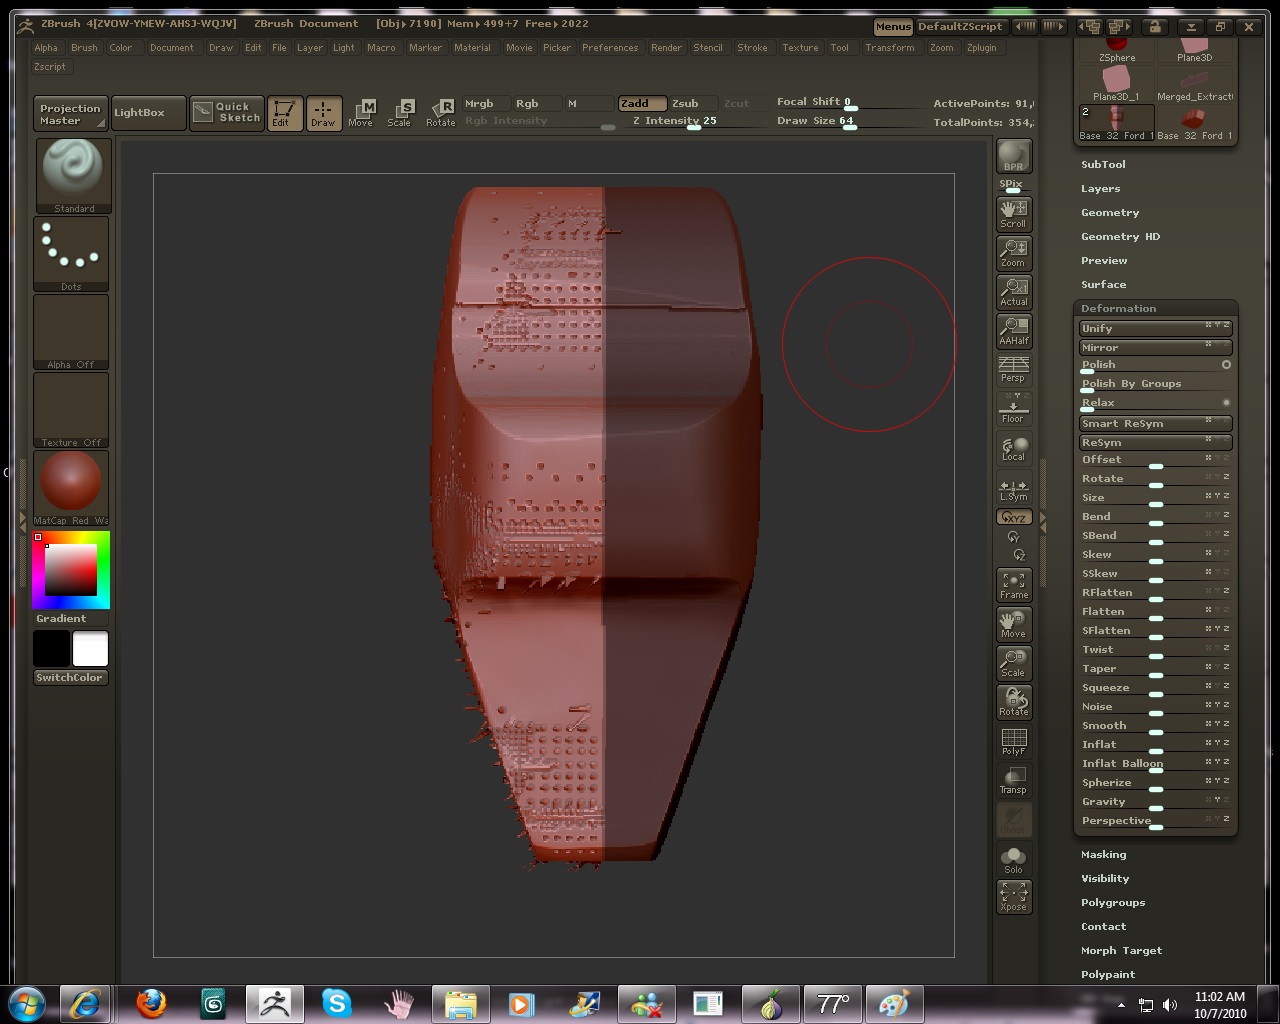This screenshot has width=1280, height=1024.
Task: Select the Scroll canvas tool
Action: (x=1013, y=213)
